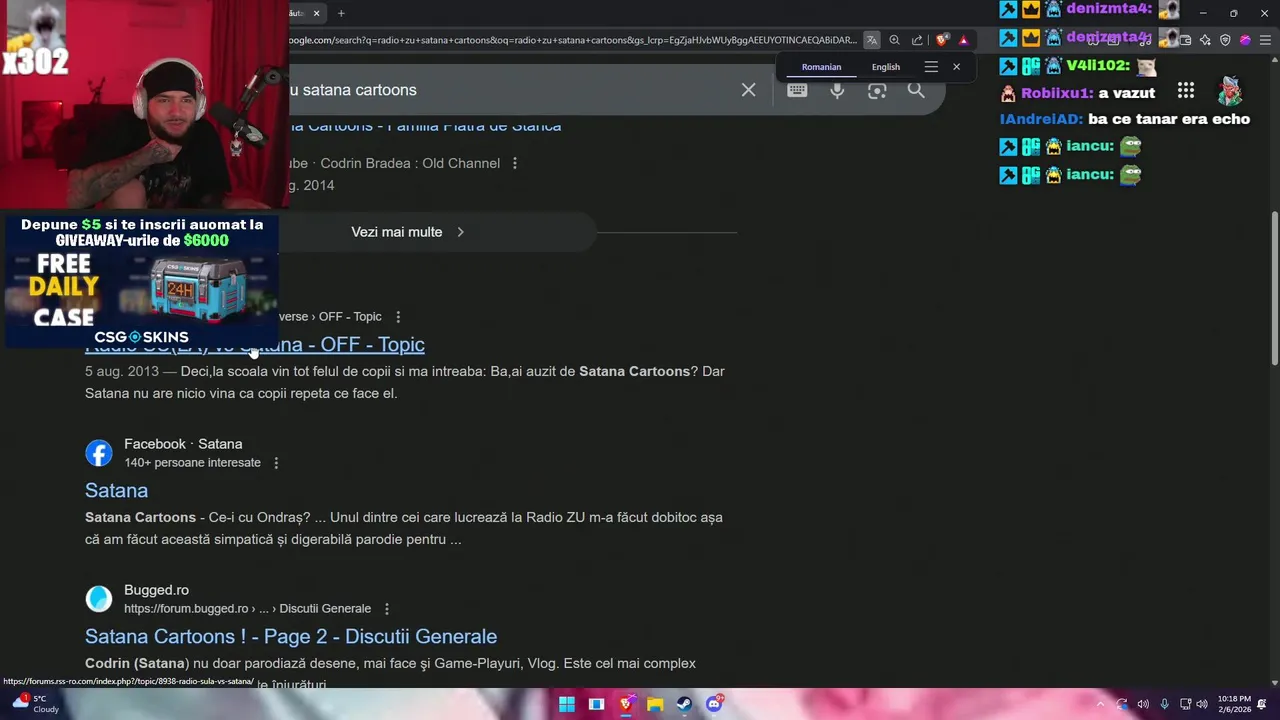Open Brave Wallet icon in toolbar
The image size is (1280, 720).
pyautogui.click(x=1185, y=40)
